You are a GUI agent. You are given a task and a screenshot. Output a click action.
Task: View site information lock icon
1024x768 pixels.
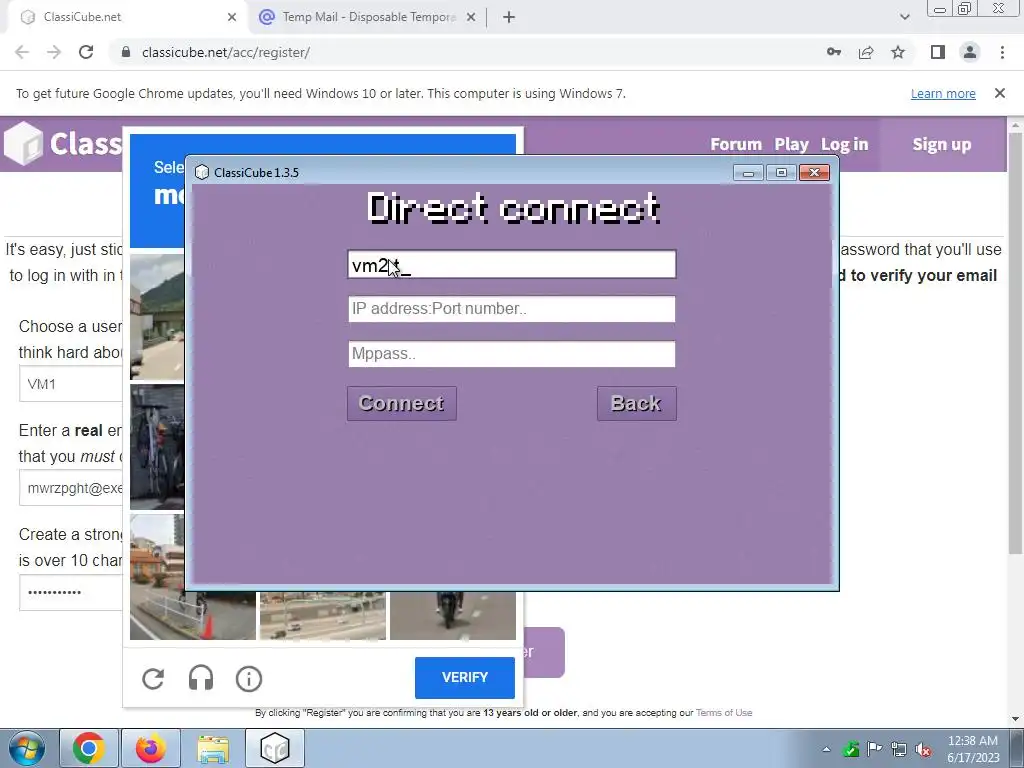[126, 52]
